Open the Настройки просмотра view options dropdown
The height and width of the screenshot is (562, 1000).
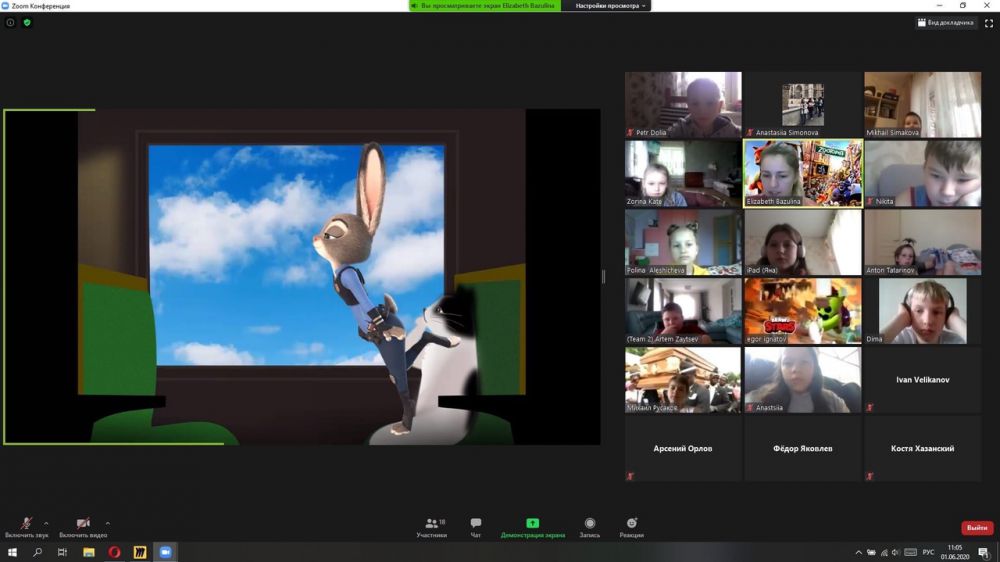[x=610, y=6]
